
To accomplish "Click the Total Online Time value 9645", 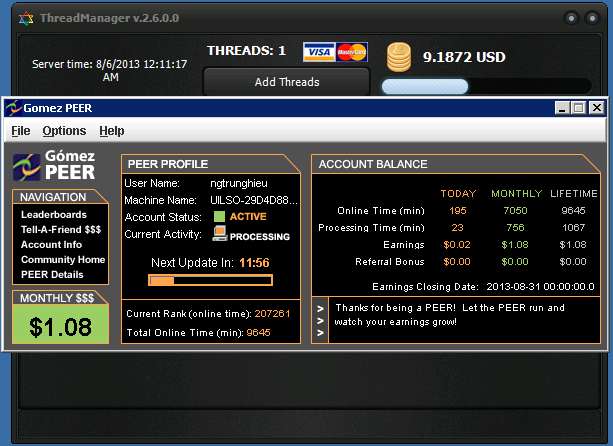I will (258, 333).
